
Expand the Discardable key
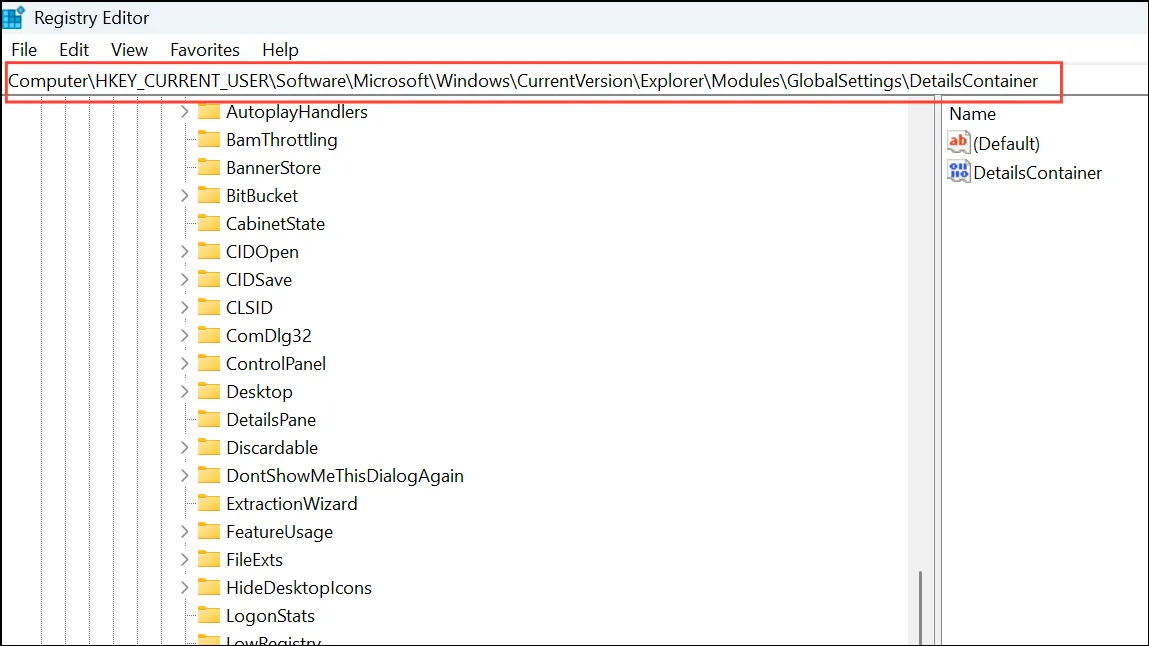(185, 448)
